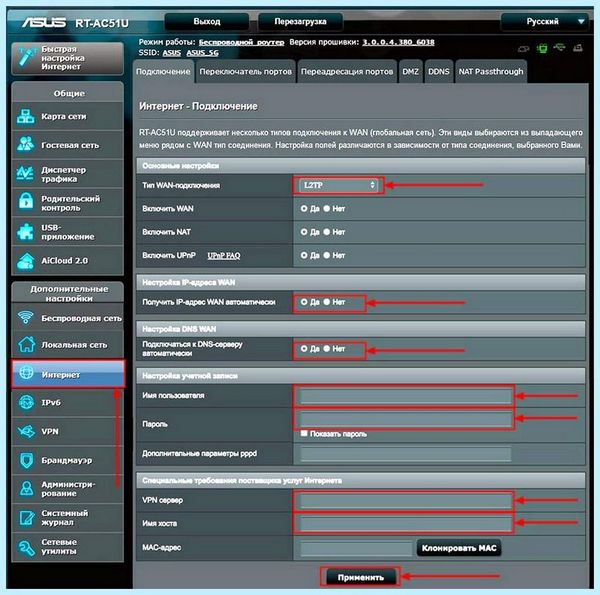Viewport: 600px width, 595px height.
Task: Focus the Дополнительные параметры pppd field
Action: (x=406, y=454)
